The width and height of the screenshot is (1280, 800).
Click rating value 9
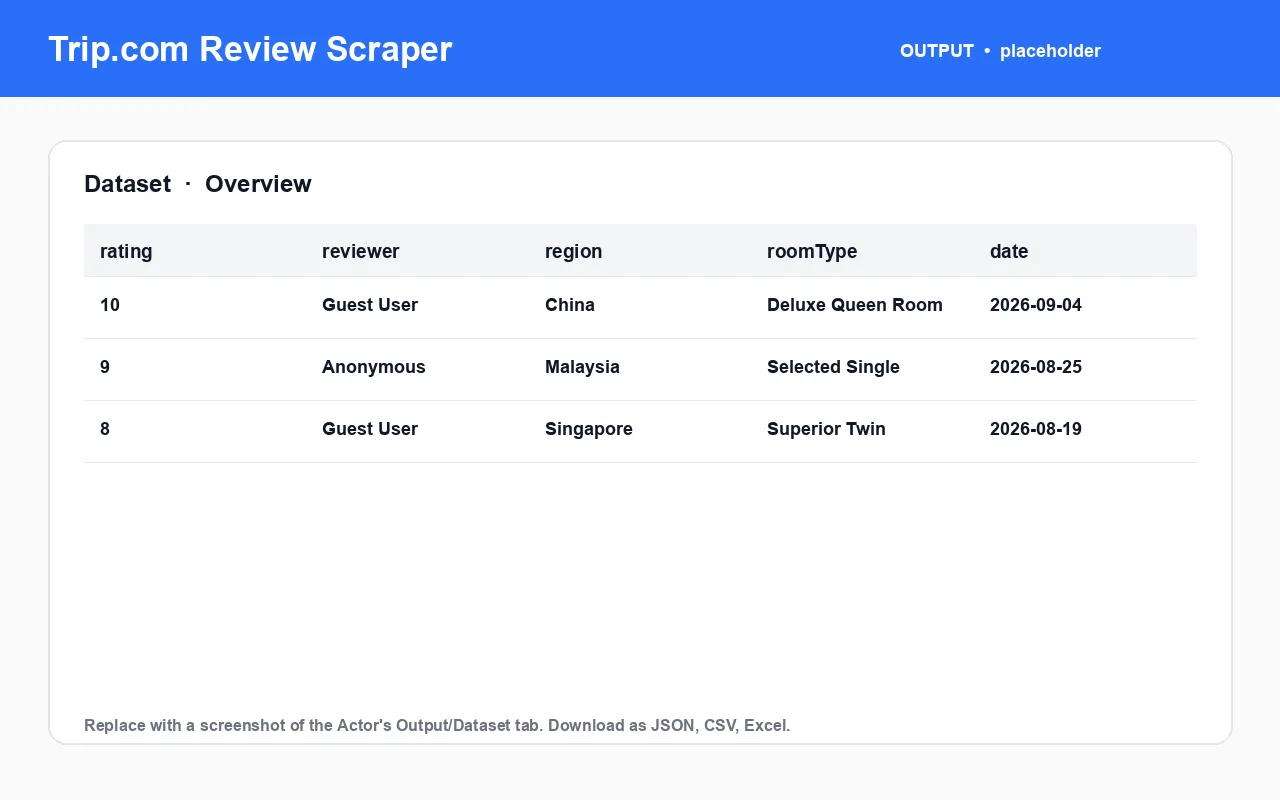(105, 367)
